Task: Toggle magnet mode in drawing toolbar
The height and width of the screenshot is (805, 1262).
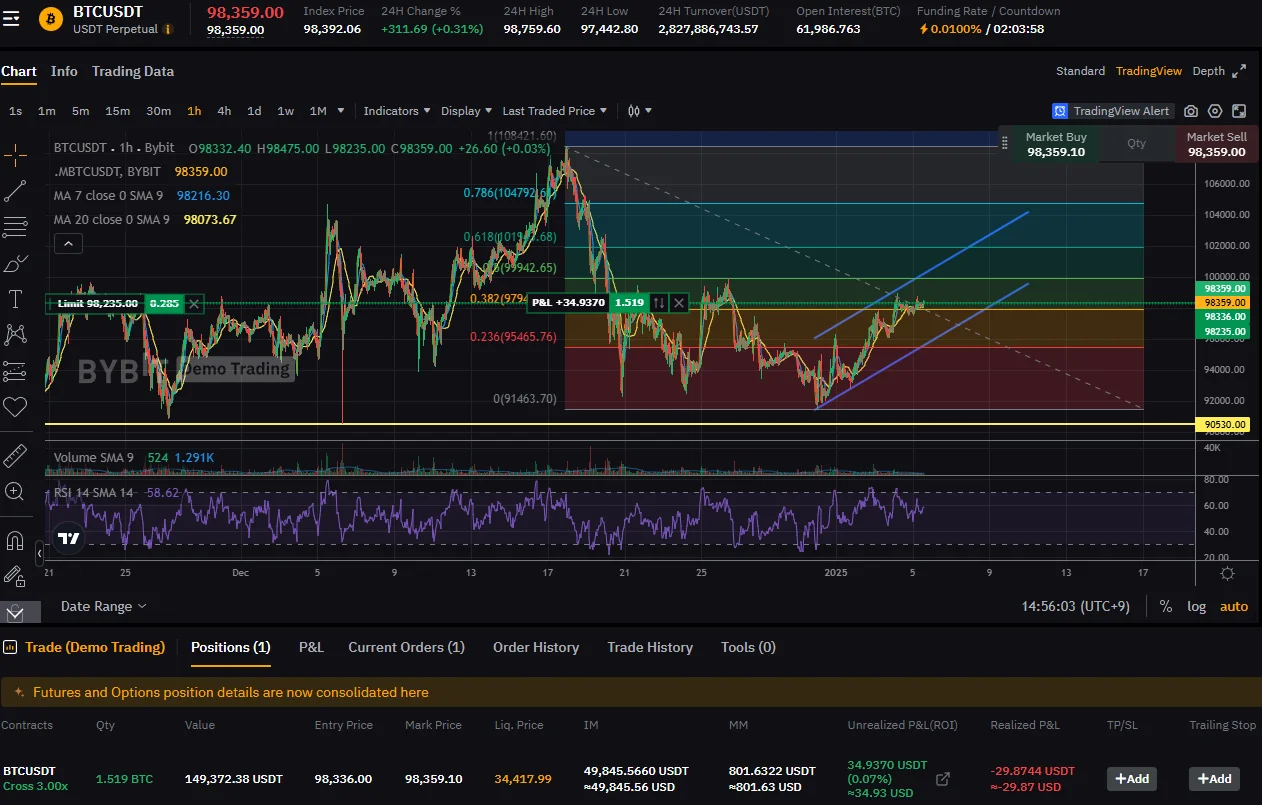Action: 15,541
